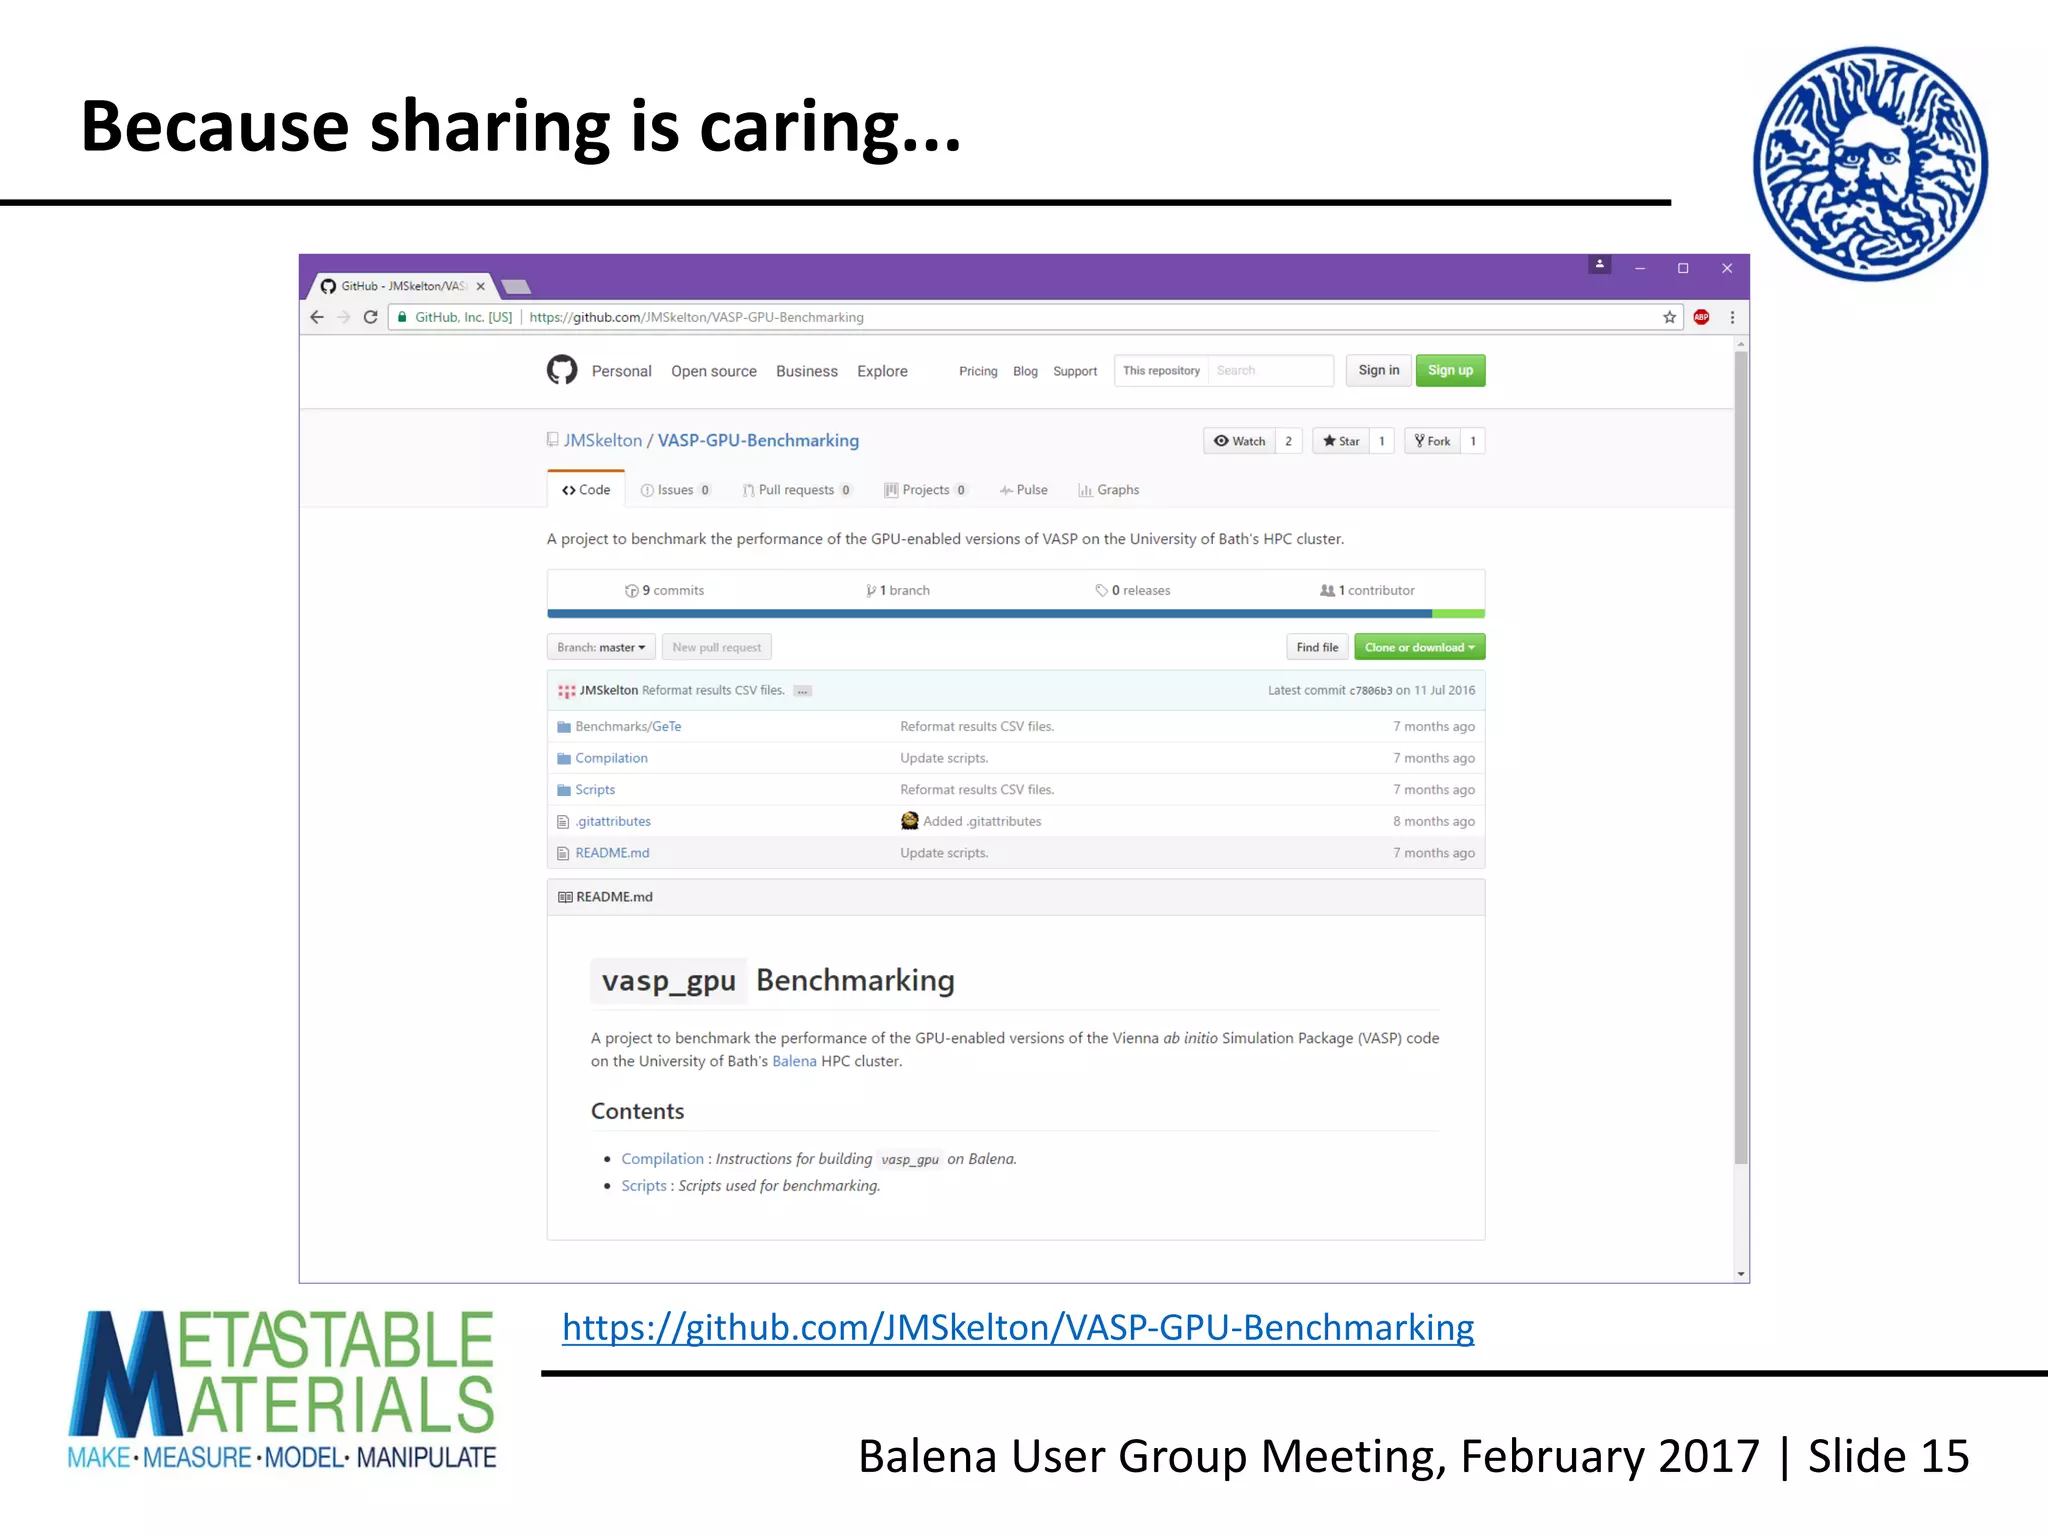Viewport: 2048px width, 1536px height.
Task: View the 9 commits link
Action: click(x=664, y=590)
